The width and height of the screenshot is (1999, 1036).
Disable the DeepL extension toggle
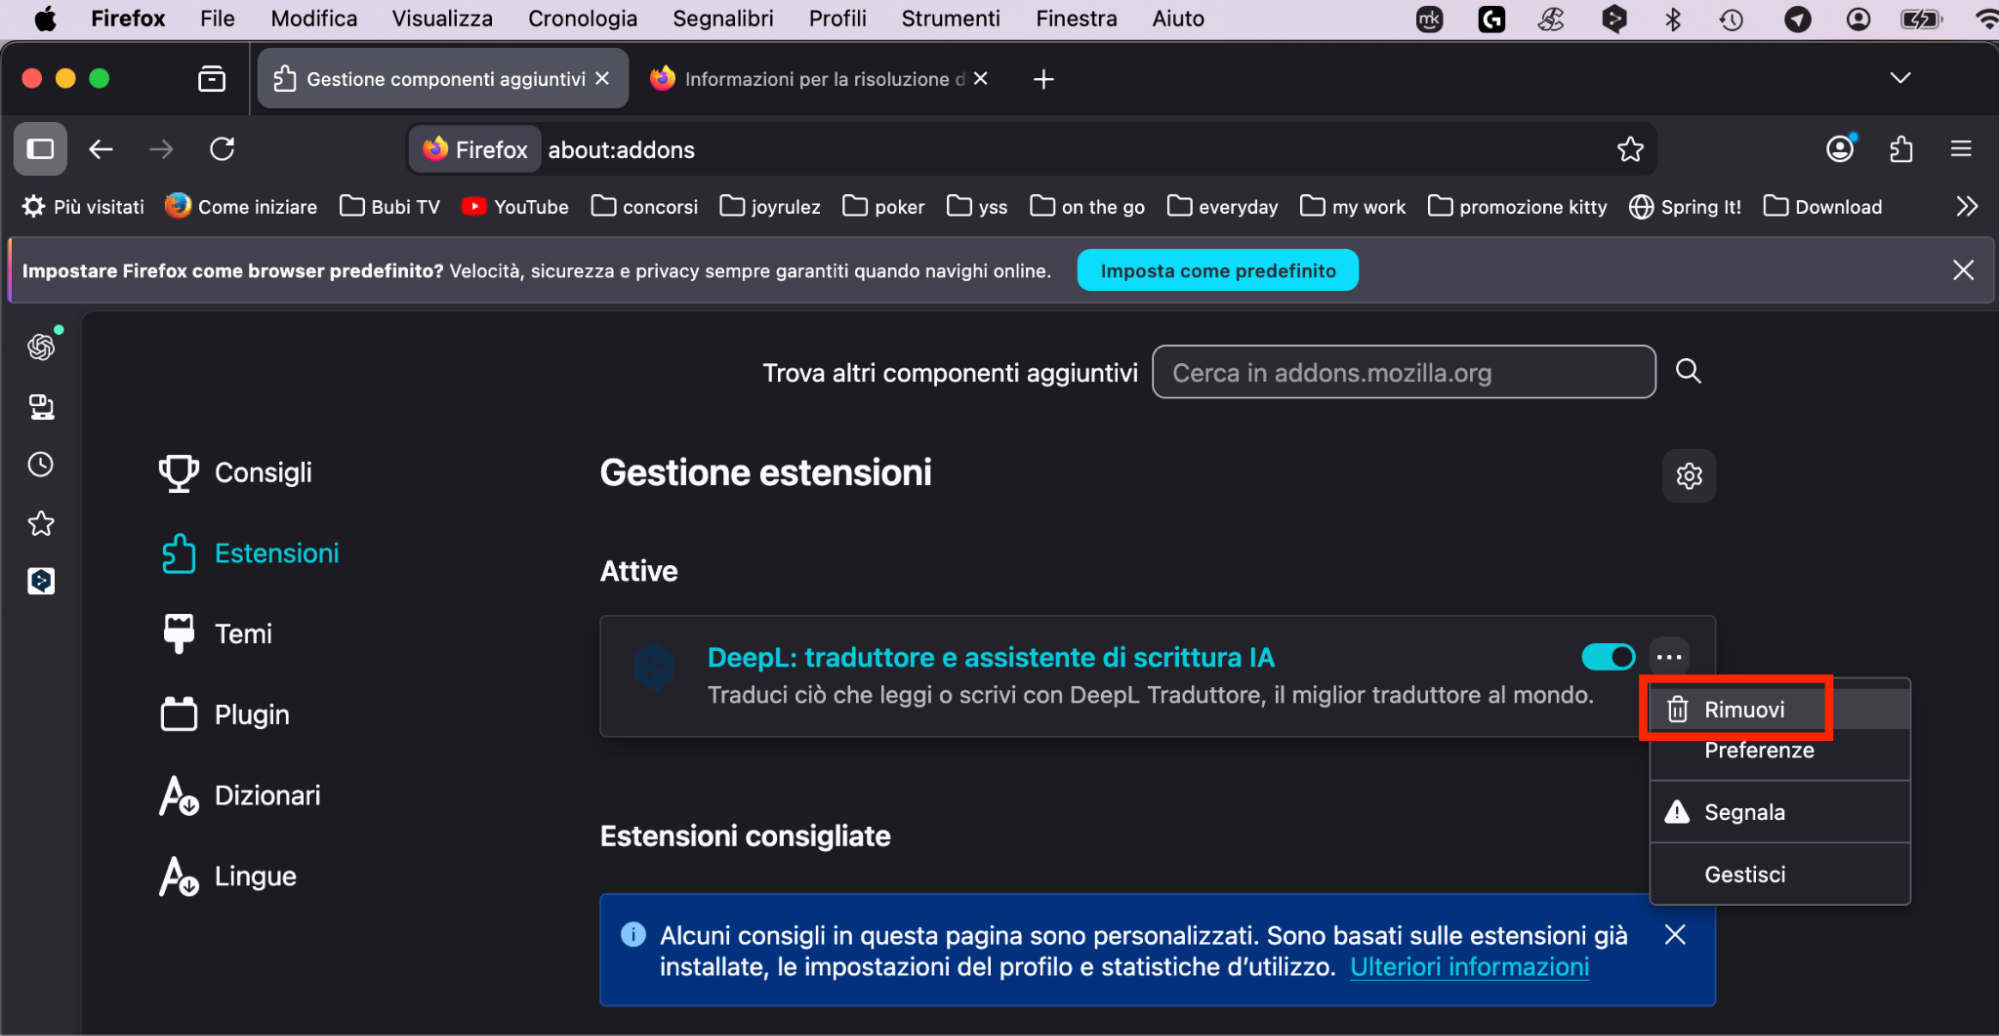[1608, 657]
